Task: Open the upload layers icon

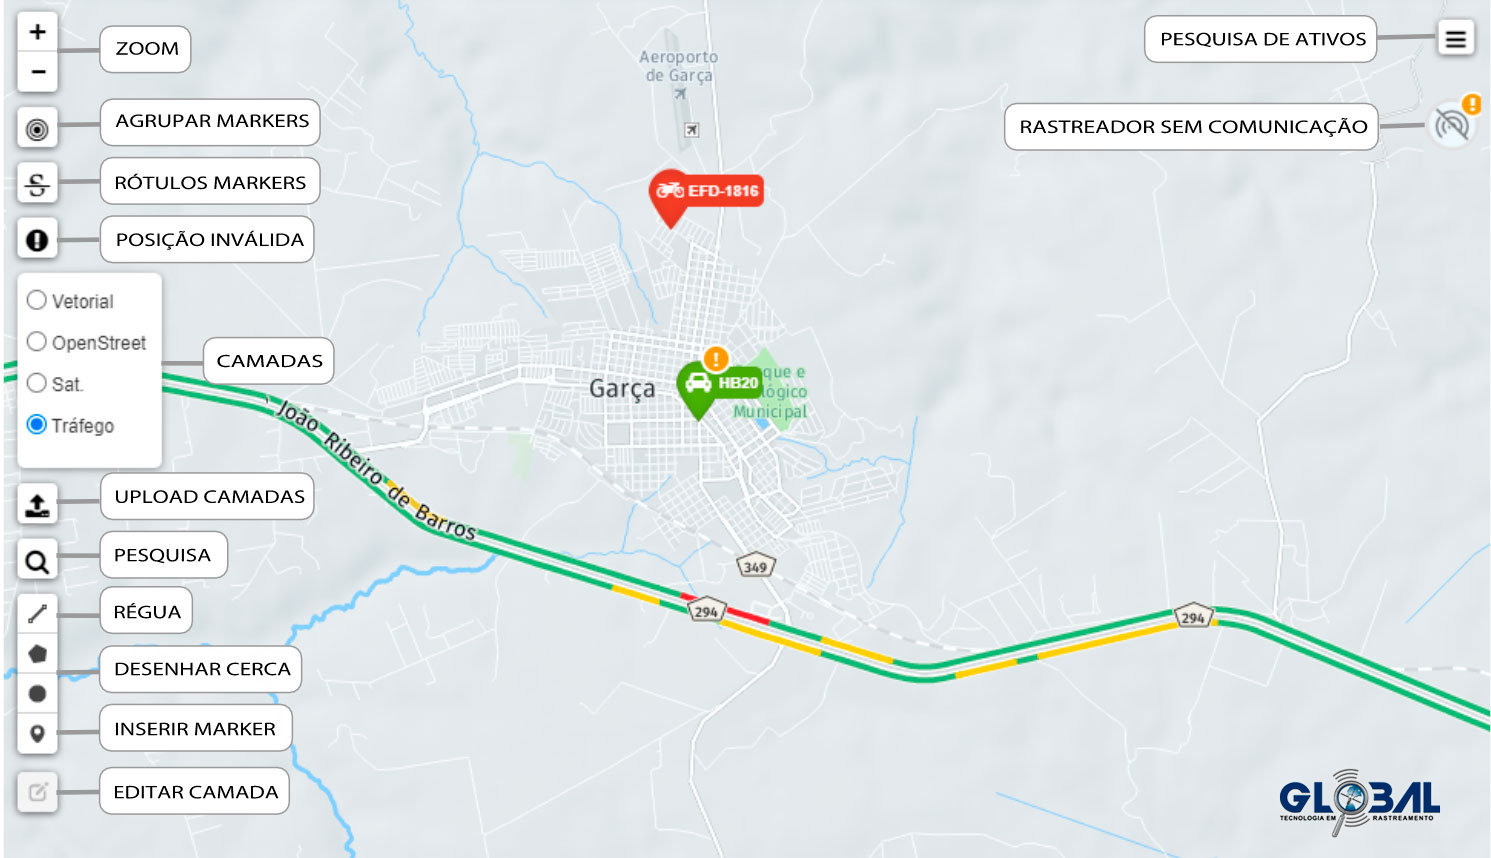Action: (x=37, y=505)
